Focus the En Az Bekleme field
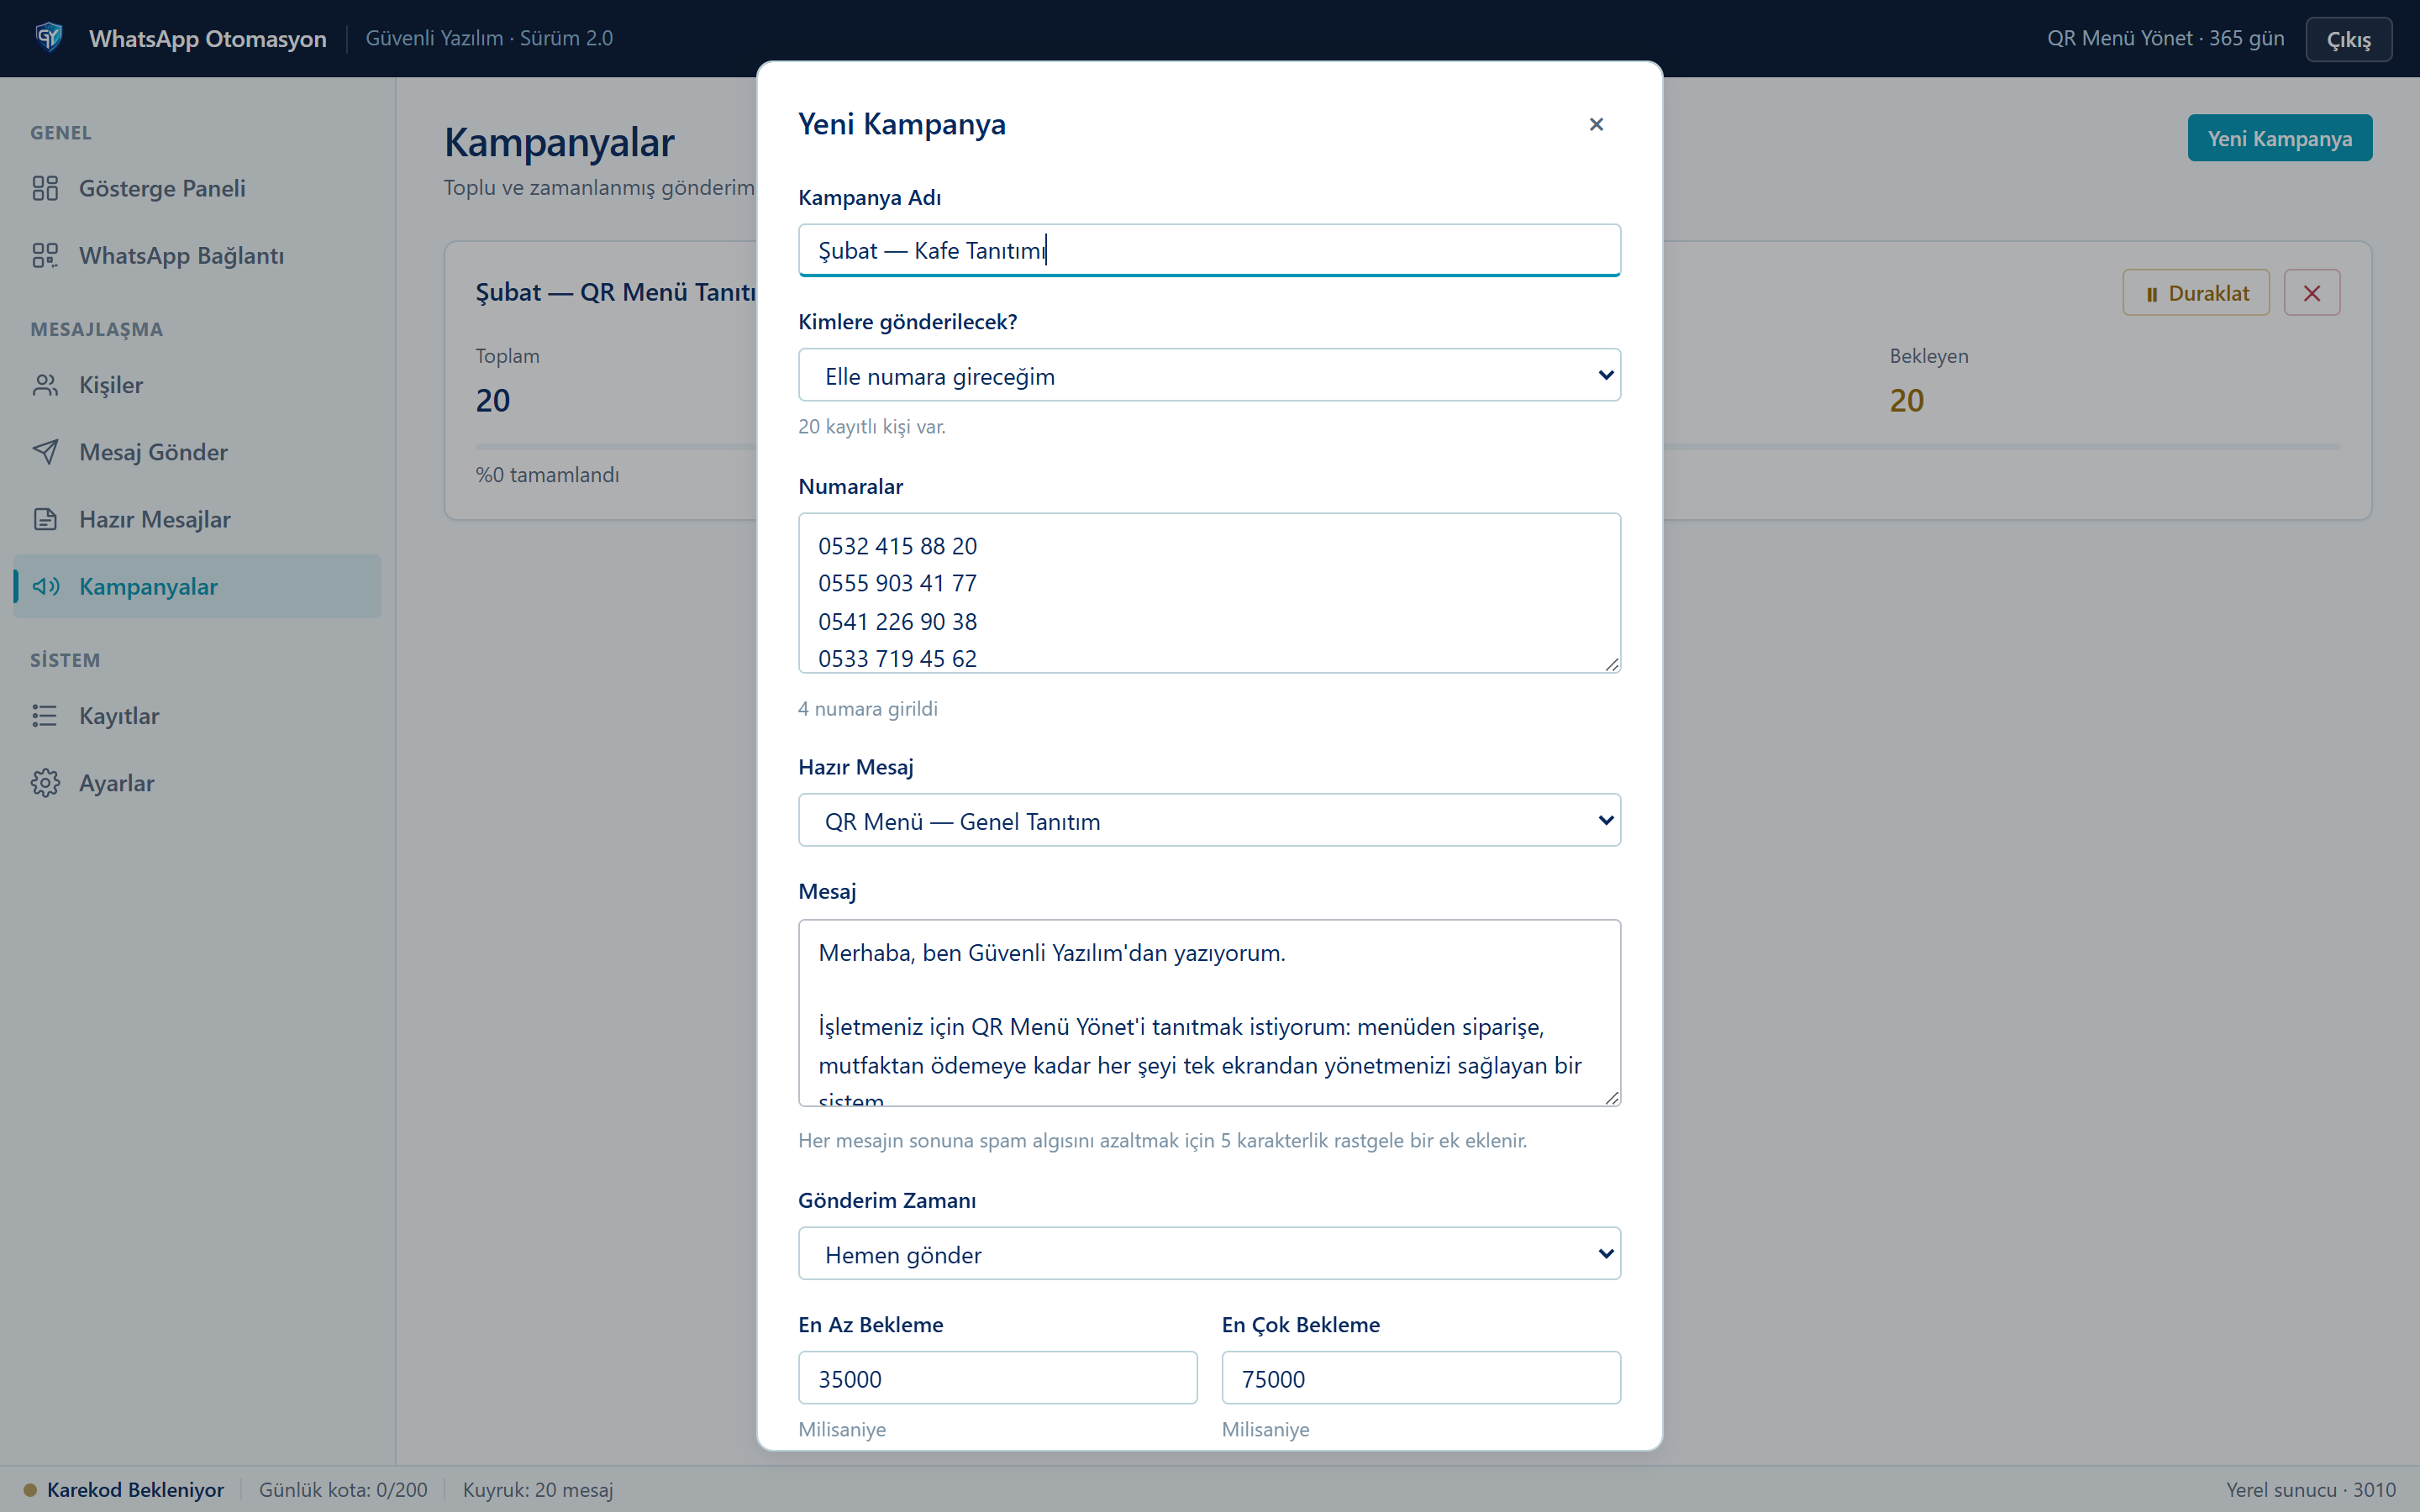This screenshot has width=2420, height=1512. (x=997, y=1378)
